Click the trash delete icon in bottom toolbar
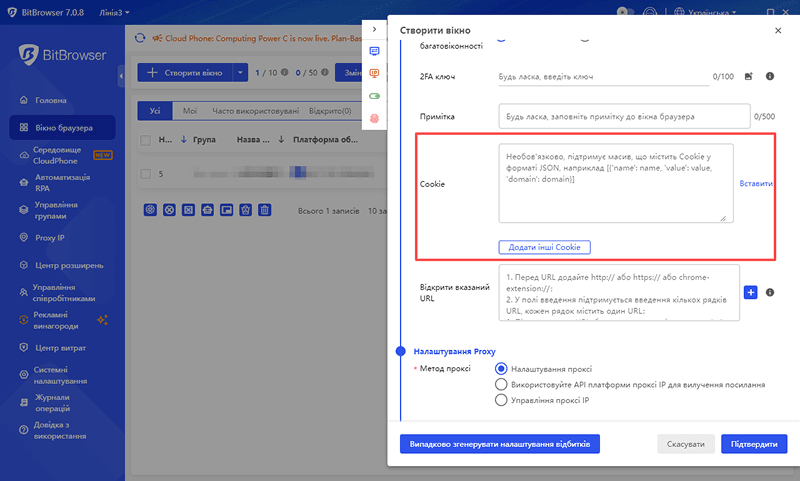This screenshot has width=800, height=481. tap(264, 210)
